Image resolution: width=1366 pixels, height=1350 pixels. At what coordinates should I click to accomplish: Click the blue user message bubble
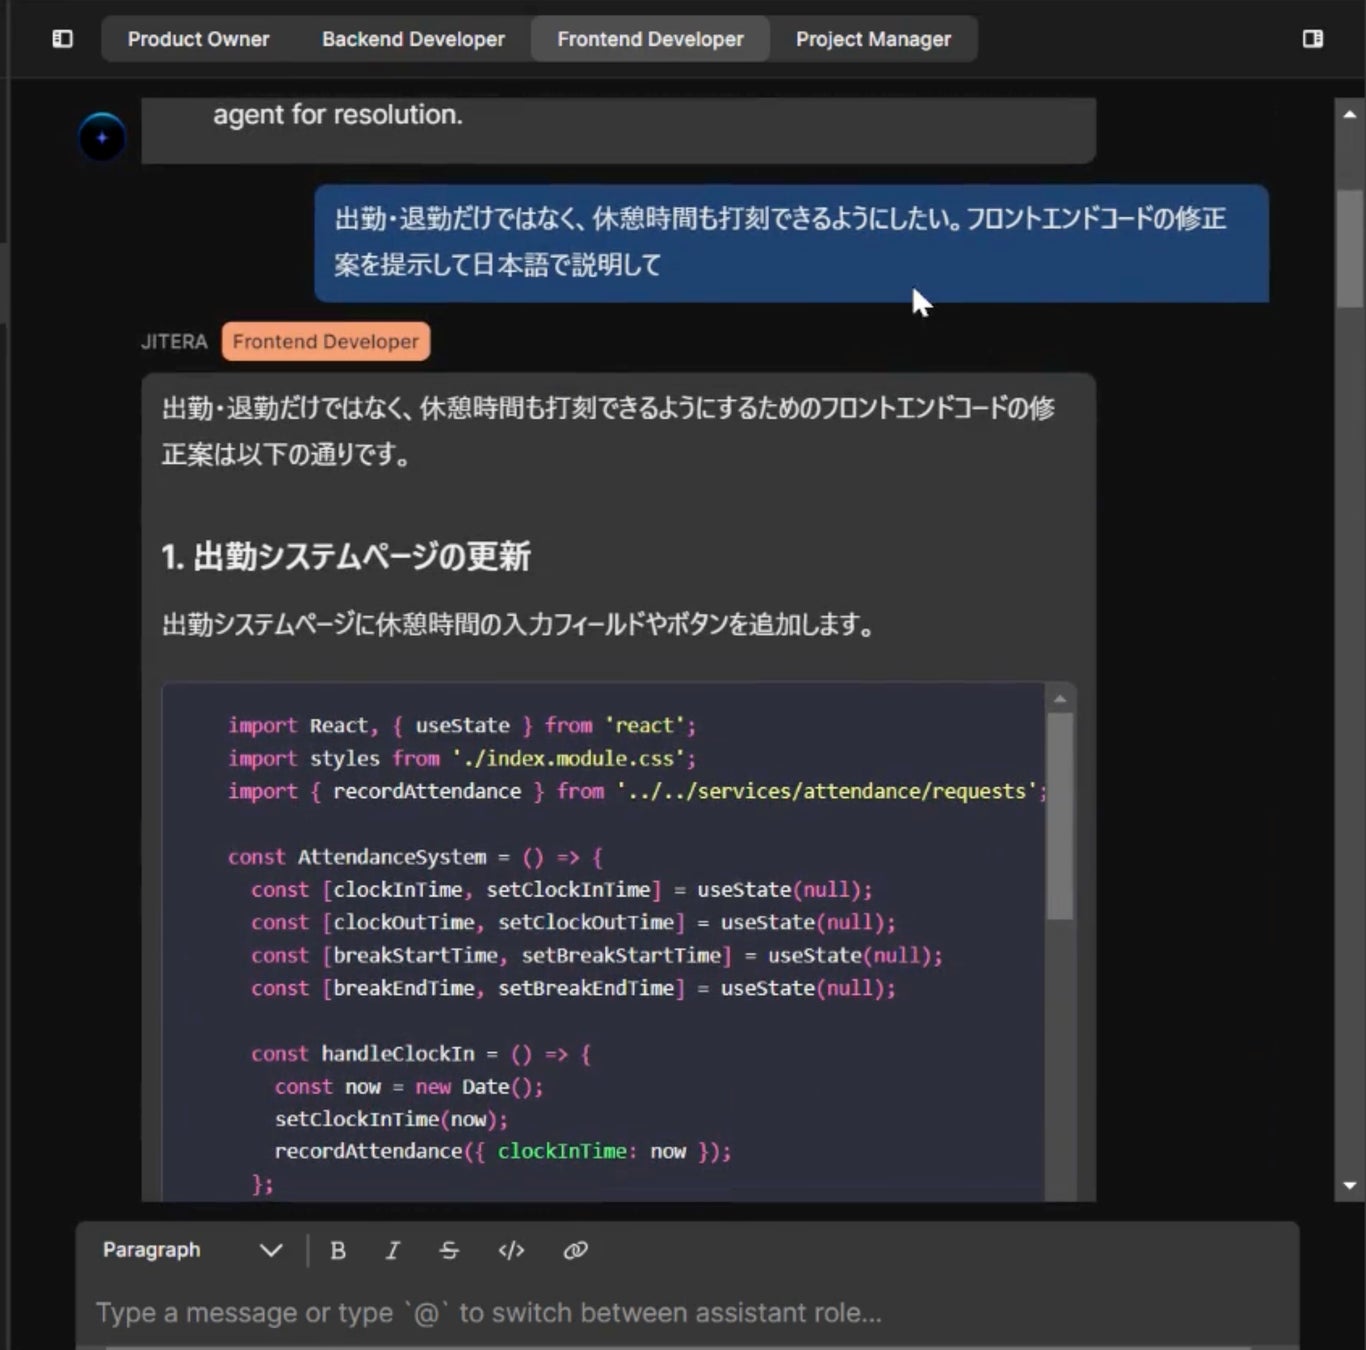792,243
